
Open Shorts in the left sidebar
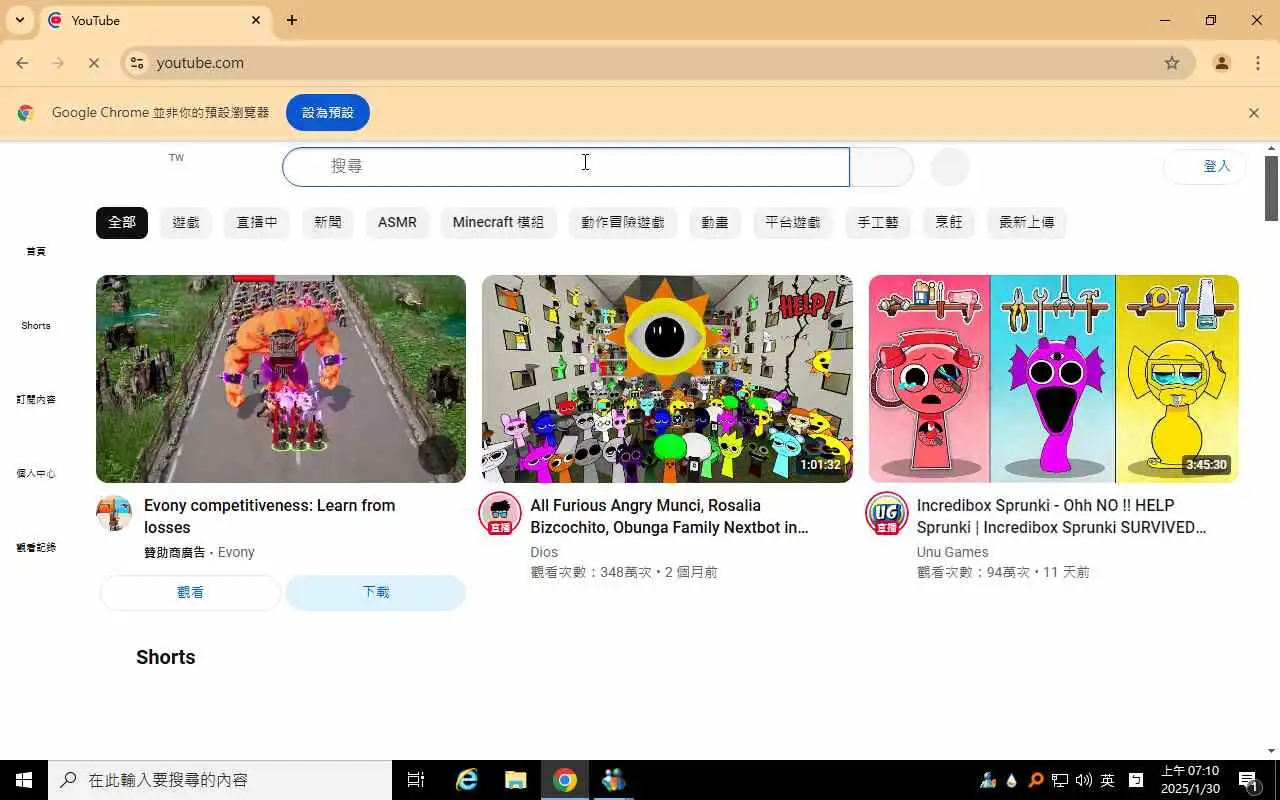pyautogui.click(x=36, y=325)
